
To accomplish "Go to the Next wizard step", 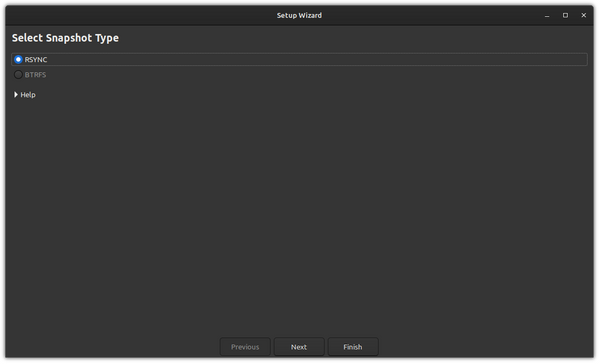I will 299,348.
